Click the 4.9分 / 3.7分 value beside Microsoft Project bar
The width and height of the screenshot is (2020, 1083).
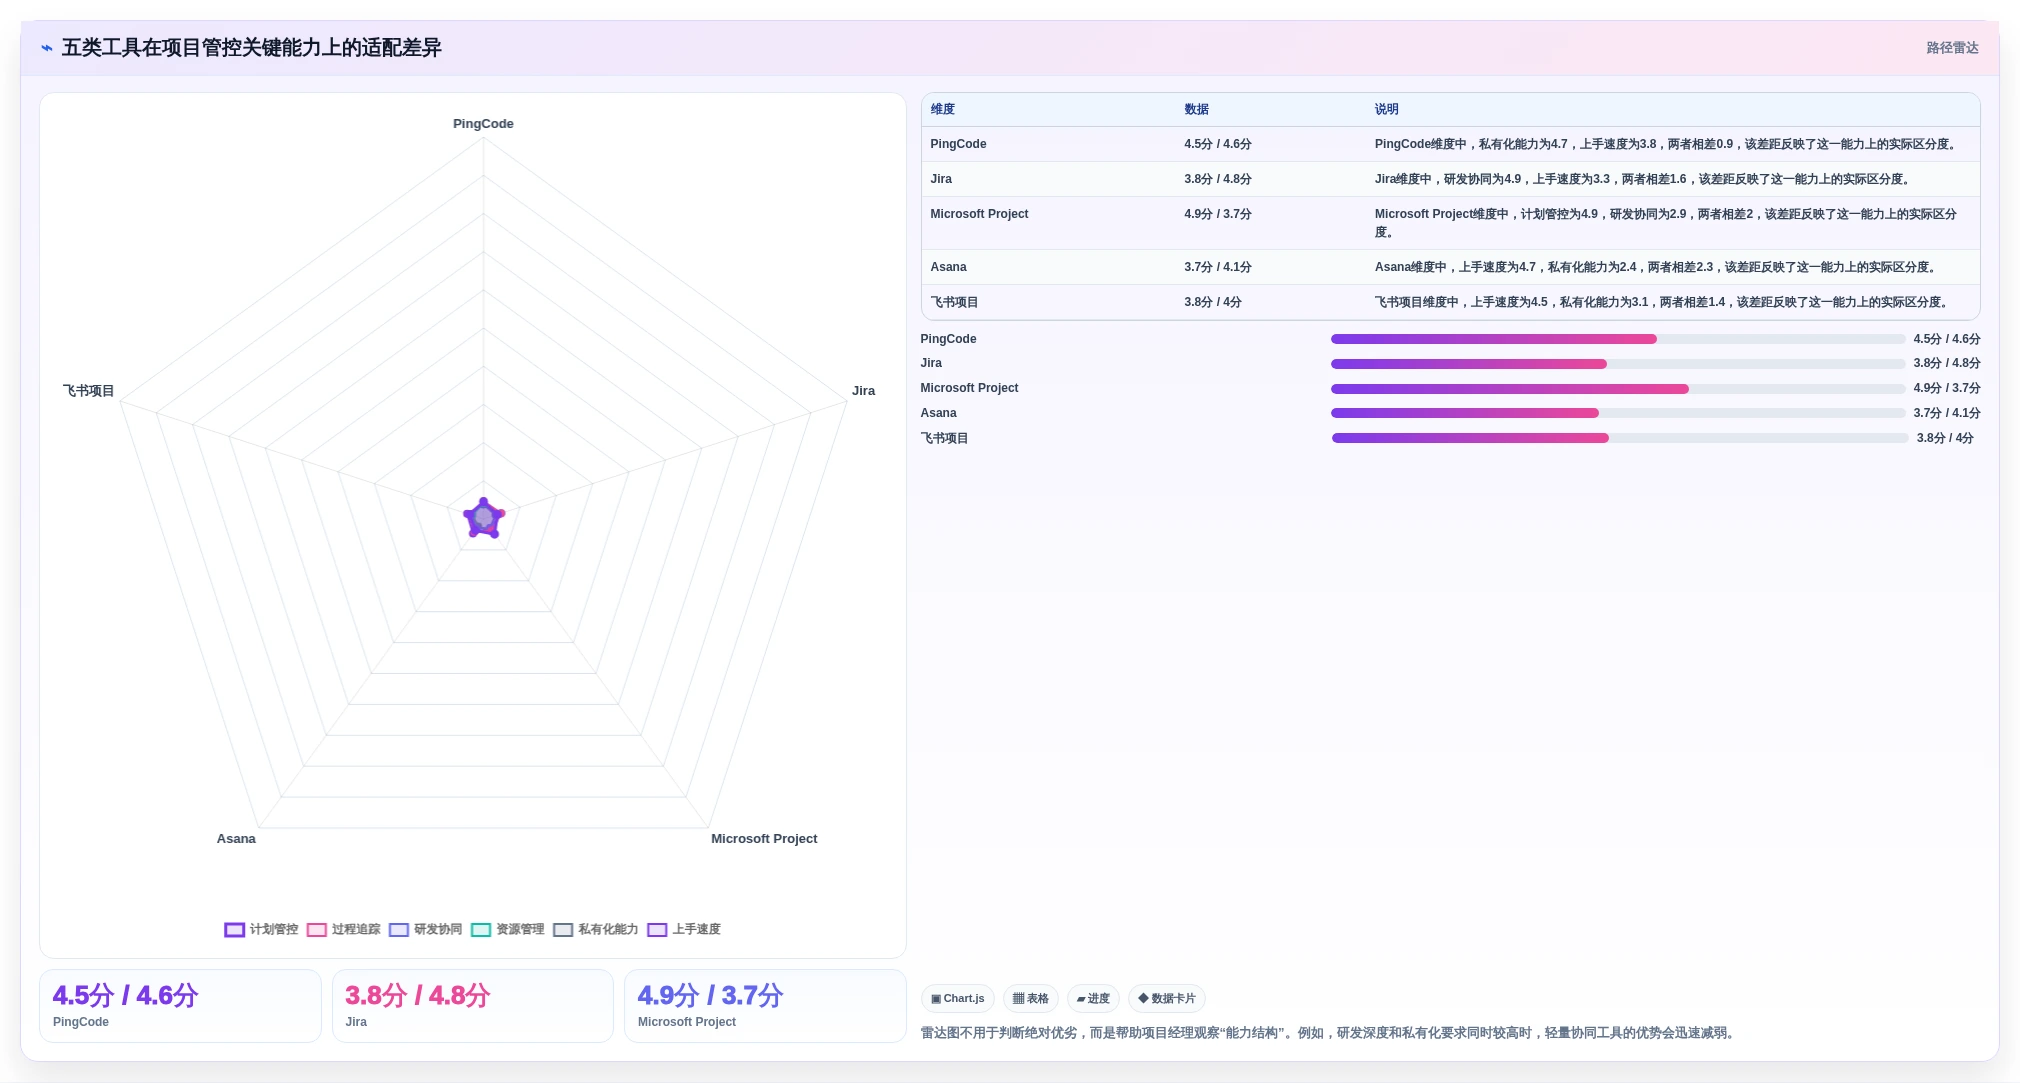tap(1946, 388)
